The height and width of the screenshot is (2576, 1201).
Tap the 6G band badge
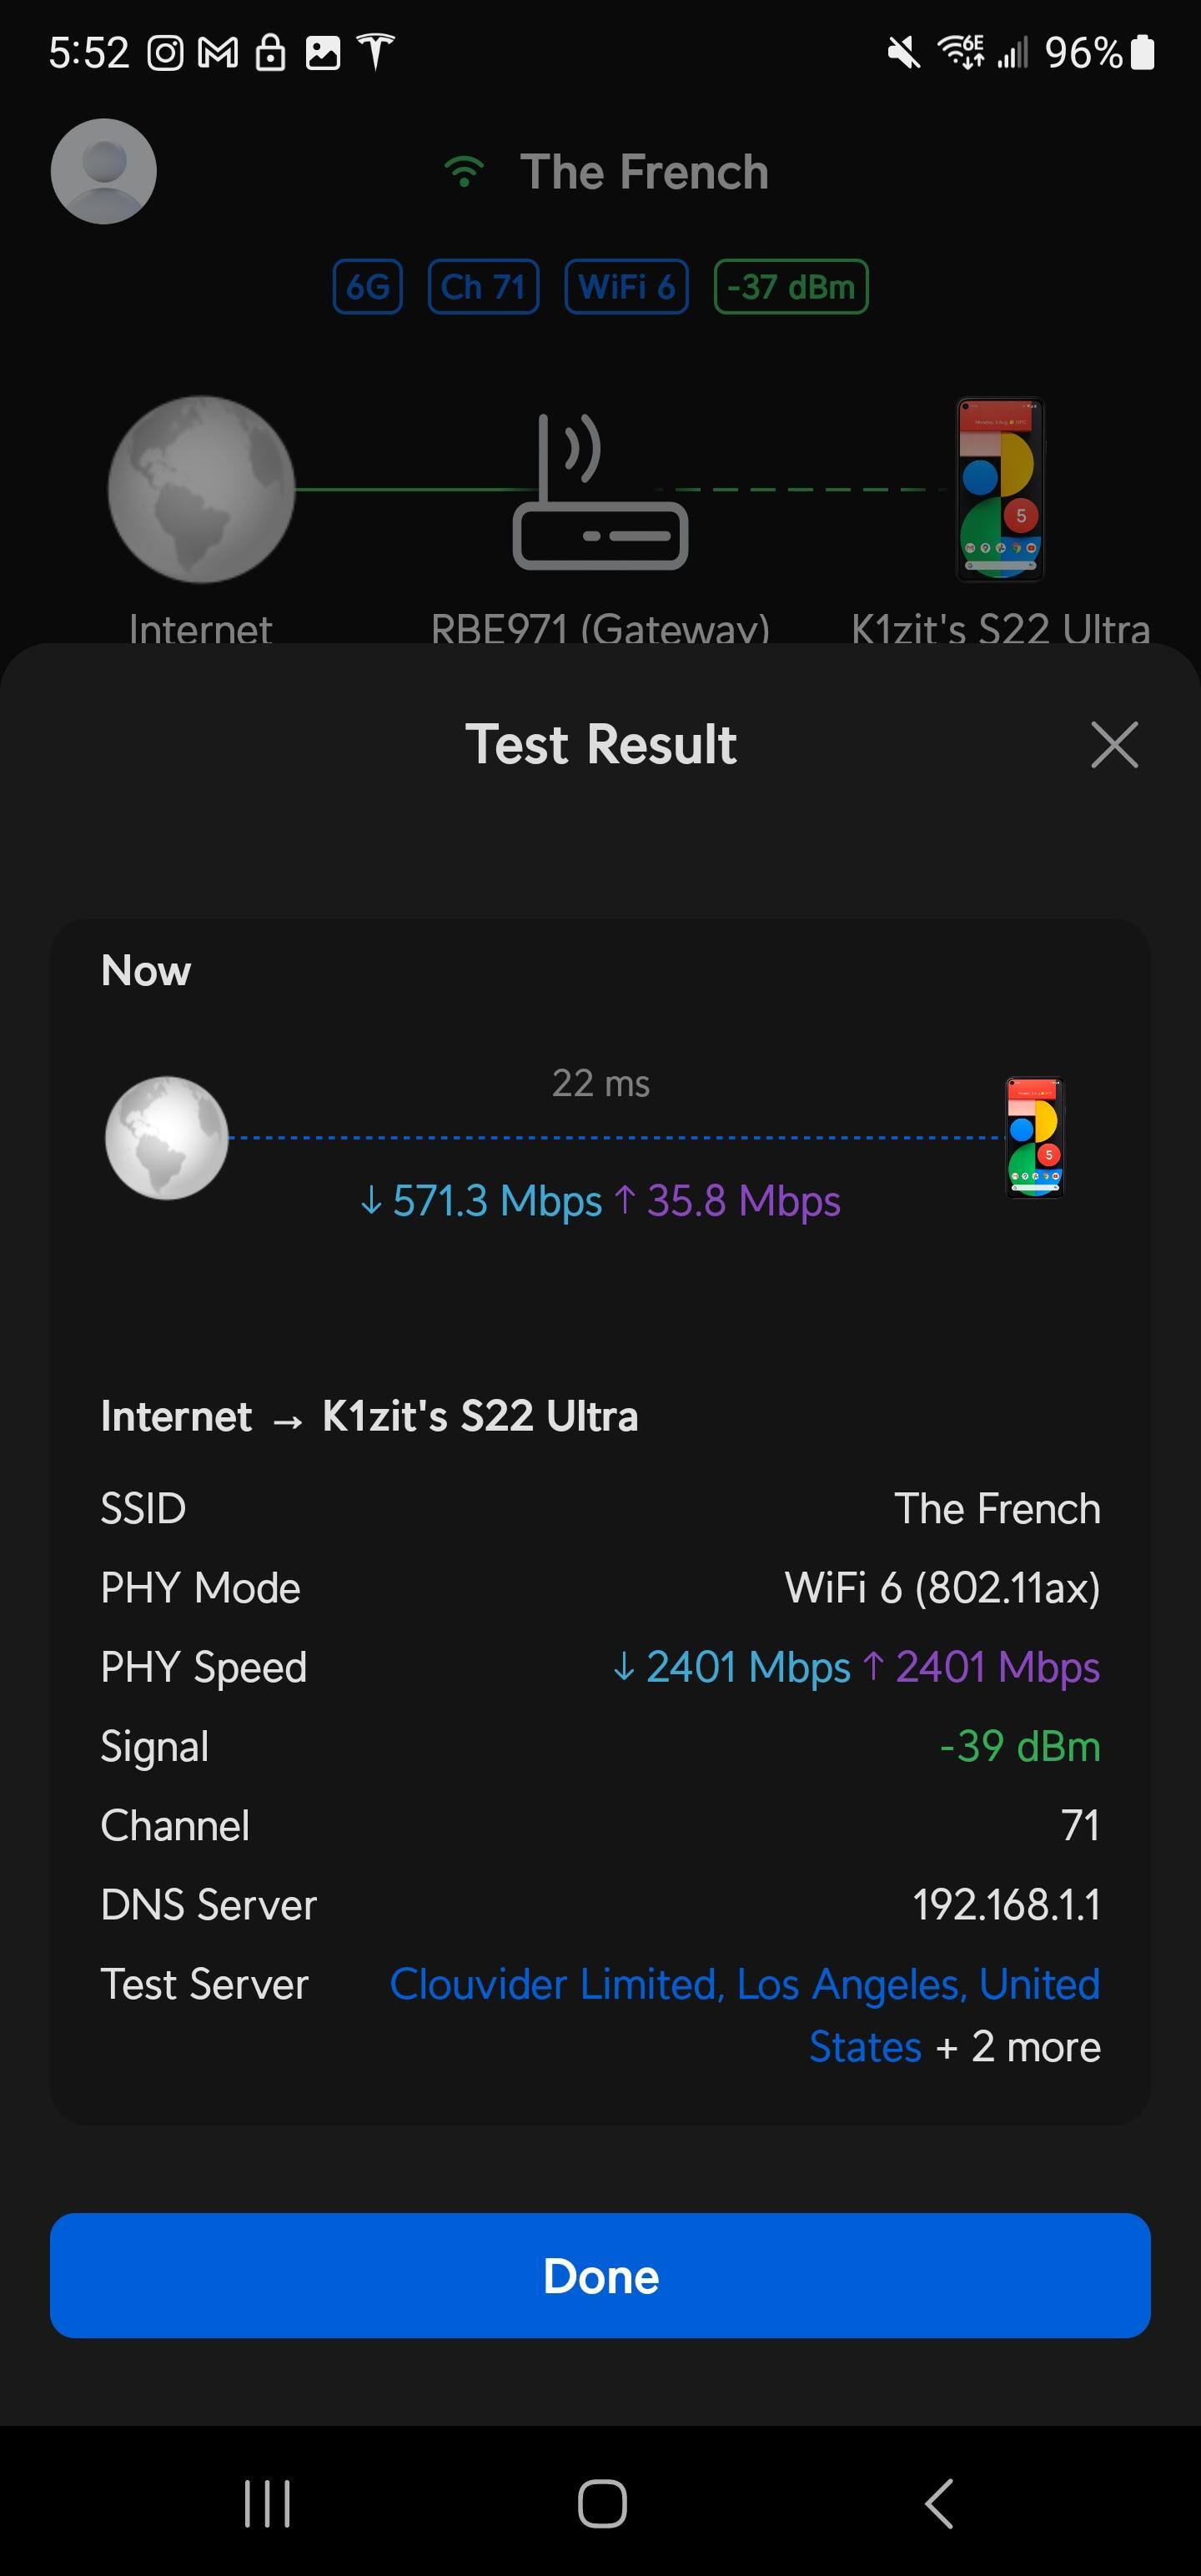[x=367, y=287]
